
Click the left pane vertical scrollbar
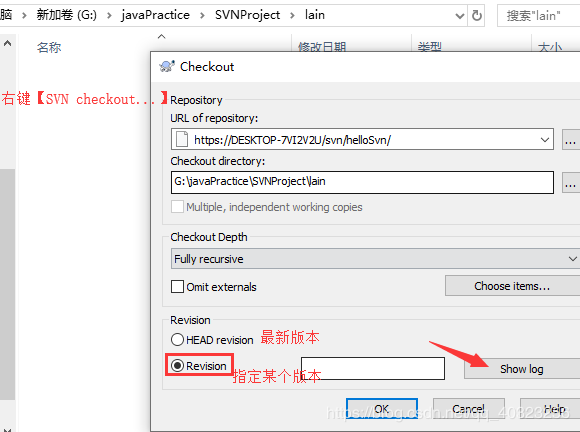[7, 284]
